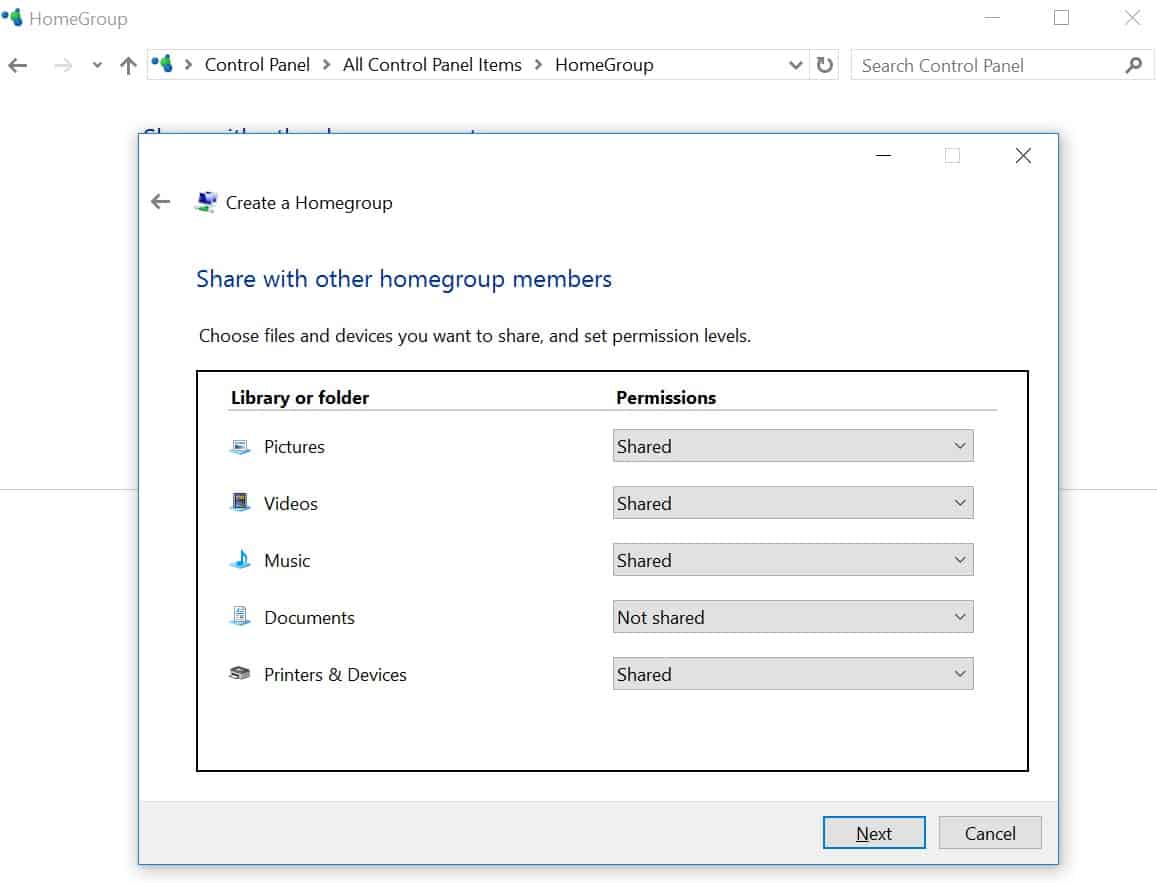Maximize the HomeGroup Control Panel window
Screen dimensions: 1157x883
click(1061, 18)
